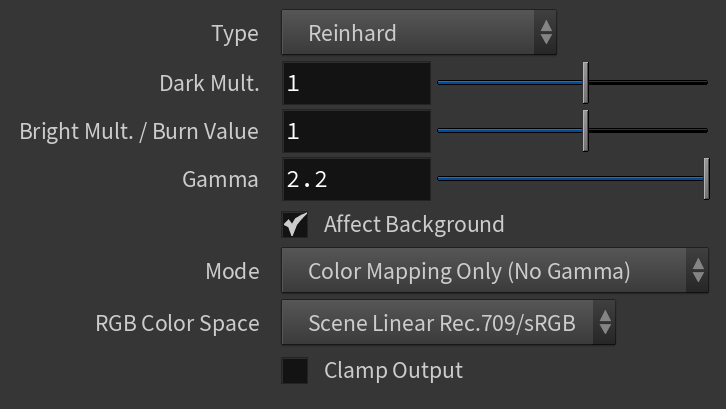Click the Mode dropdown arrow icon
The height and width of the screenshot is (409, 726).
coord(698,271)
